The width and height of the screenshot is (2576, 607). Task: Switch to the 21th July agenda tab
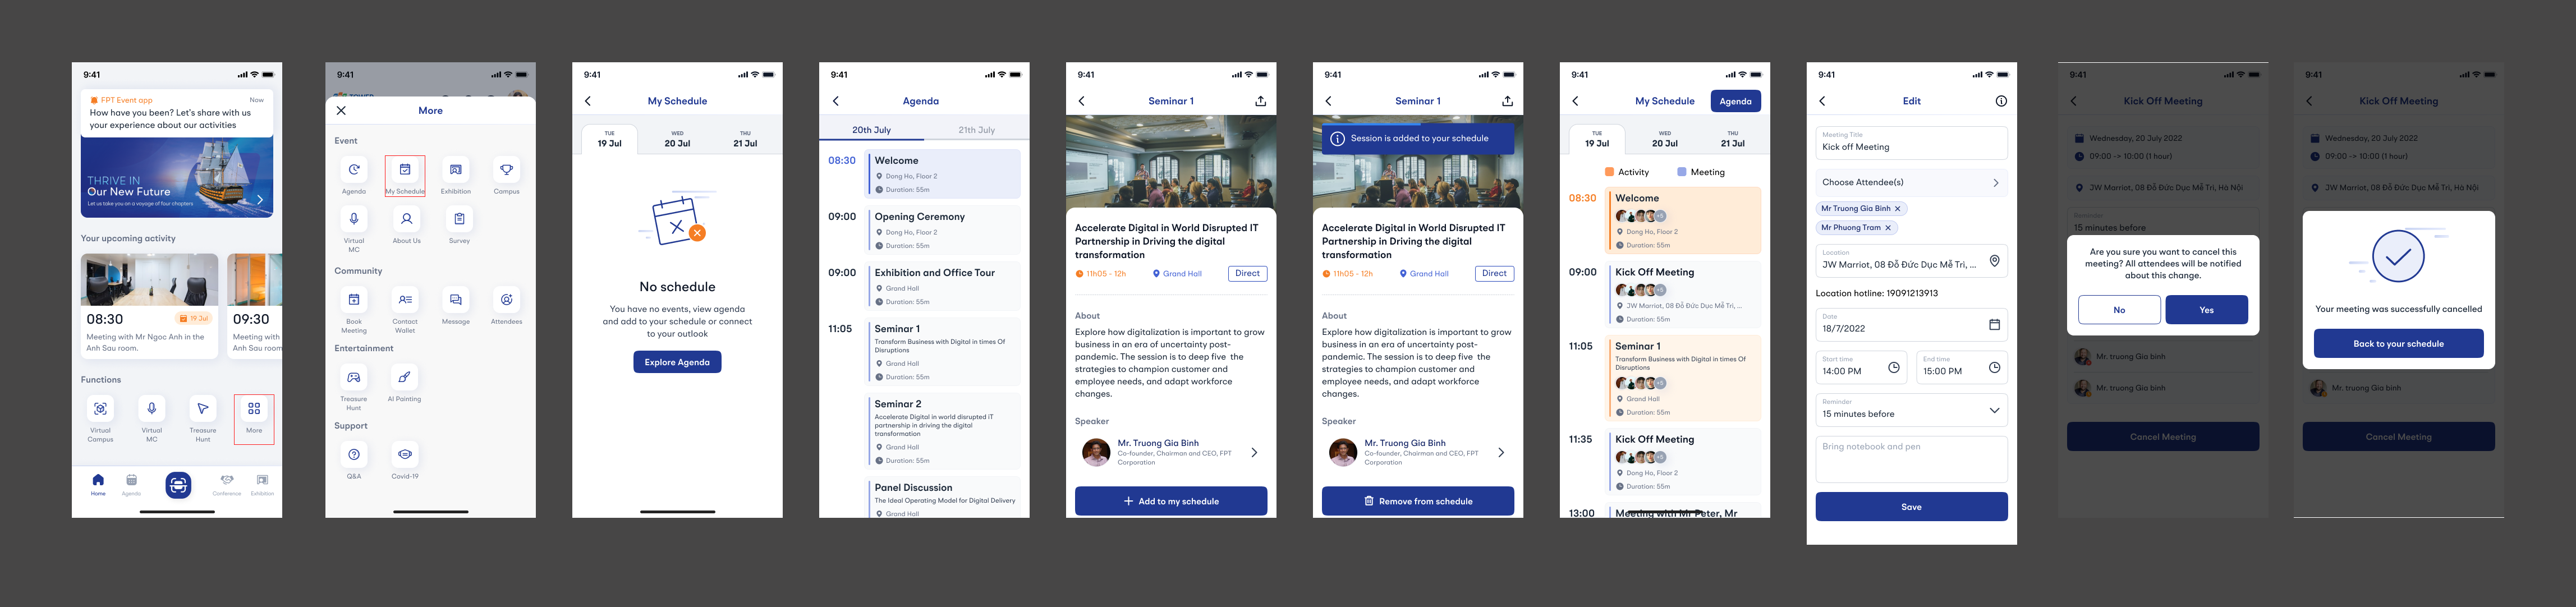976,130
